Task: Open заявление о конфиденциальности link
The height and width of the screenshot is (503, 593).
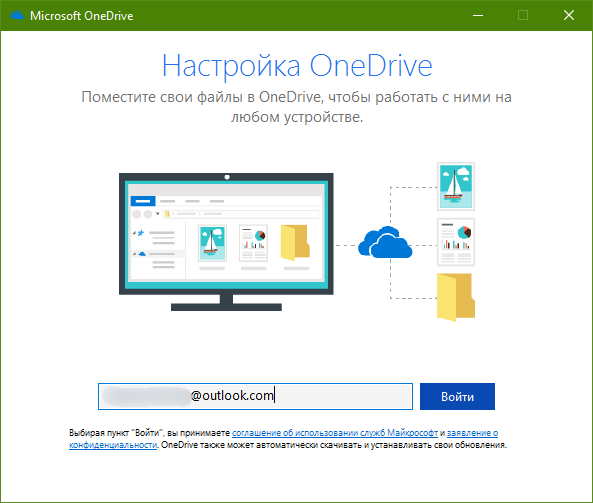Action: pyautogui.click(x=472, y=433)
